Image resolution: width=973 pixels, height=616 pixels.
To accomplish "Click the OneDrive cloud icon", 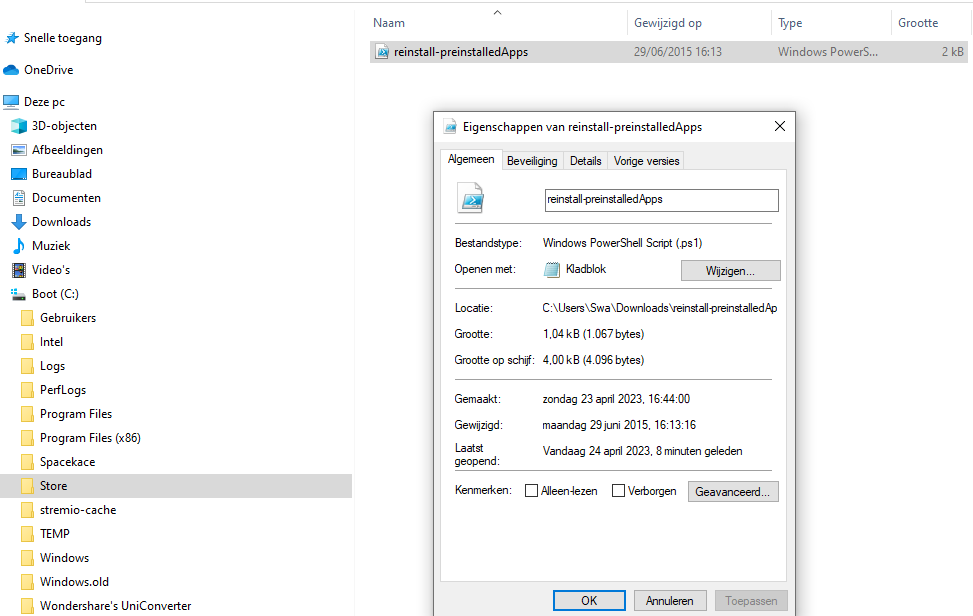I will 11,70.
